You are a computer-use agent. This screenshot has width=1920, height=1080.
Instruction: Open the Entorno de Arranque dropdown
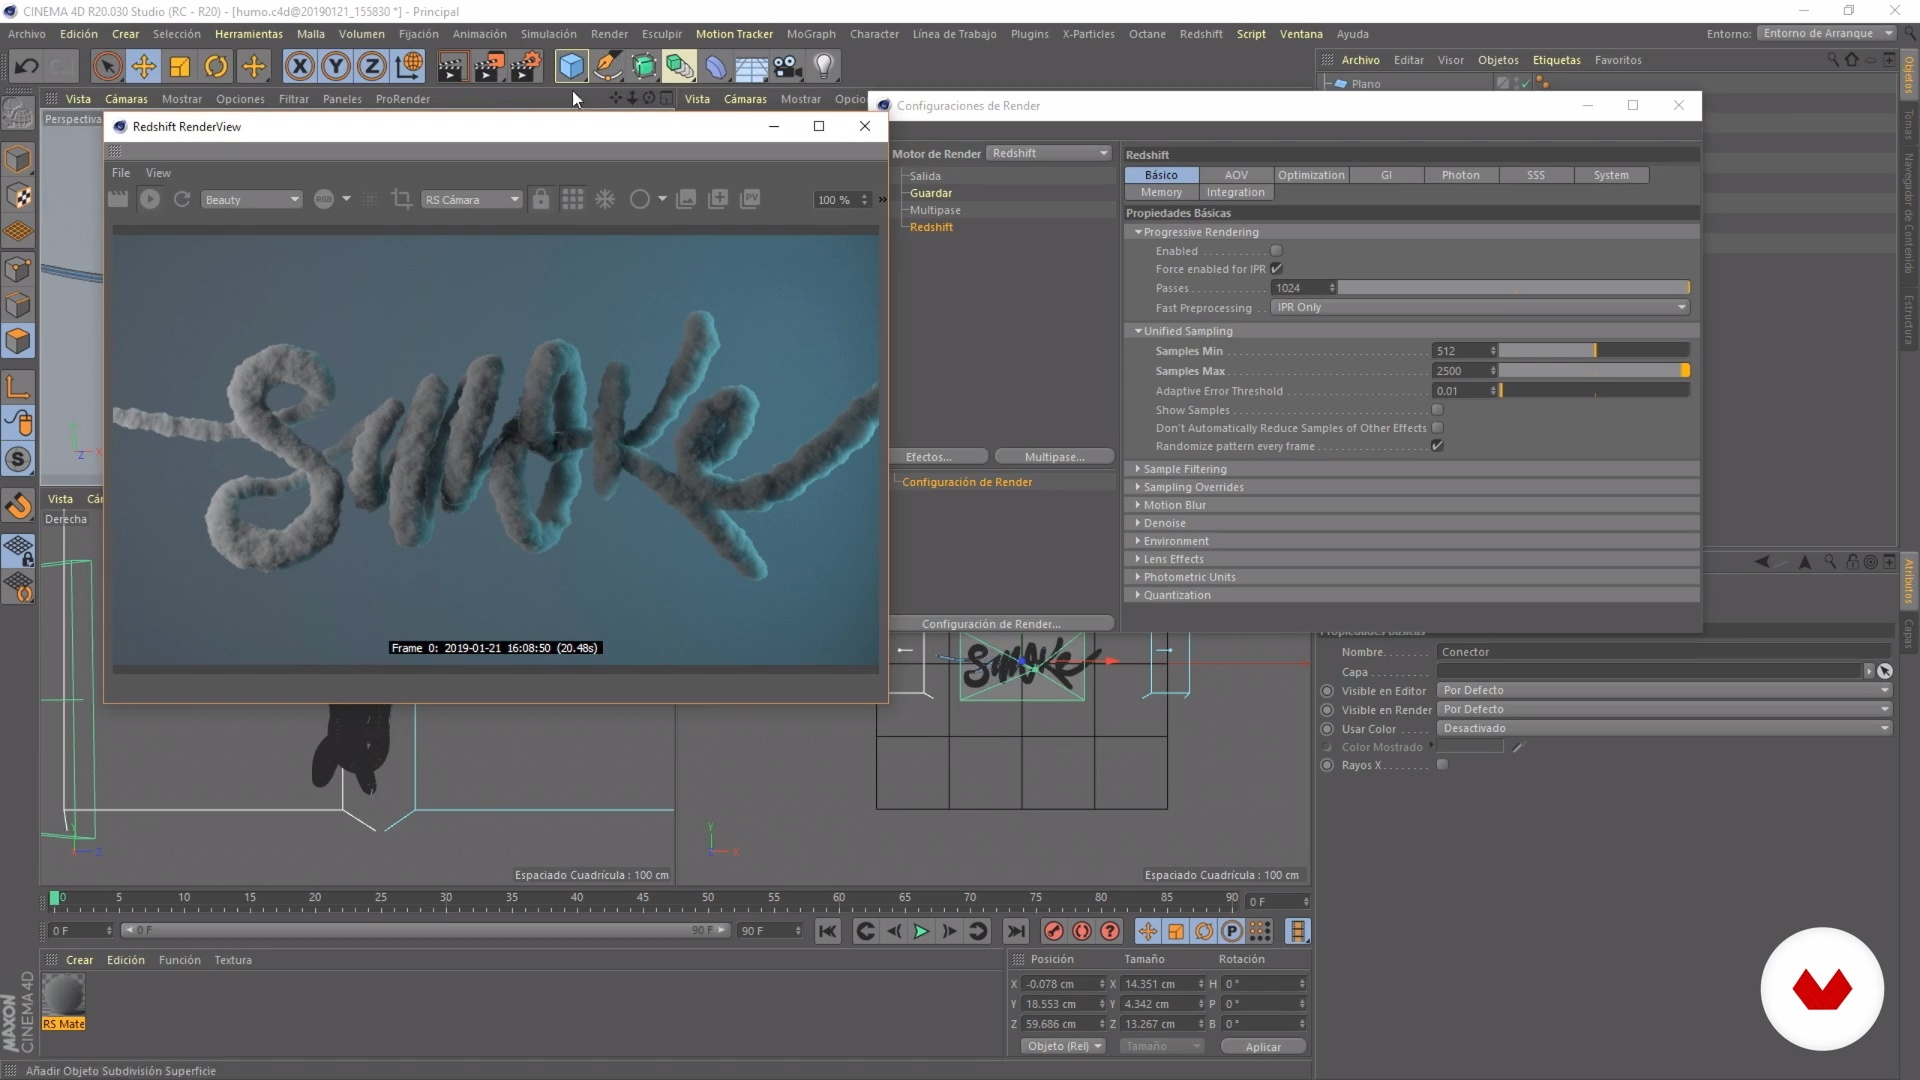[1827, 33]
